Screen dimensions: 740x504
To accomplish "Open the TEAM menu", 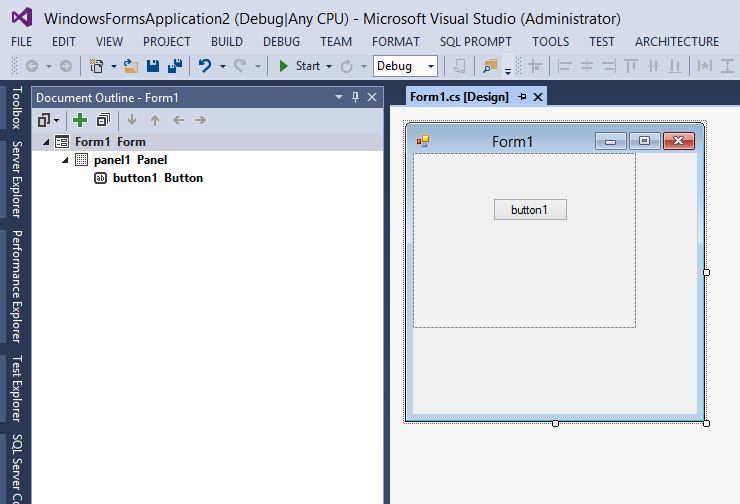I will coord(336,42).
